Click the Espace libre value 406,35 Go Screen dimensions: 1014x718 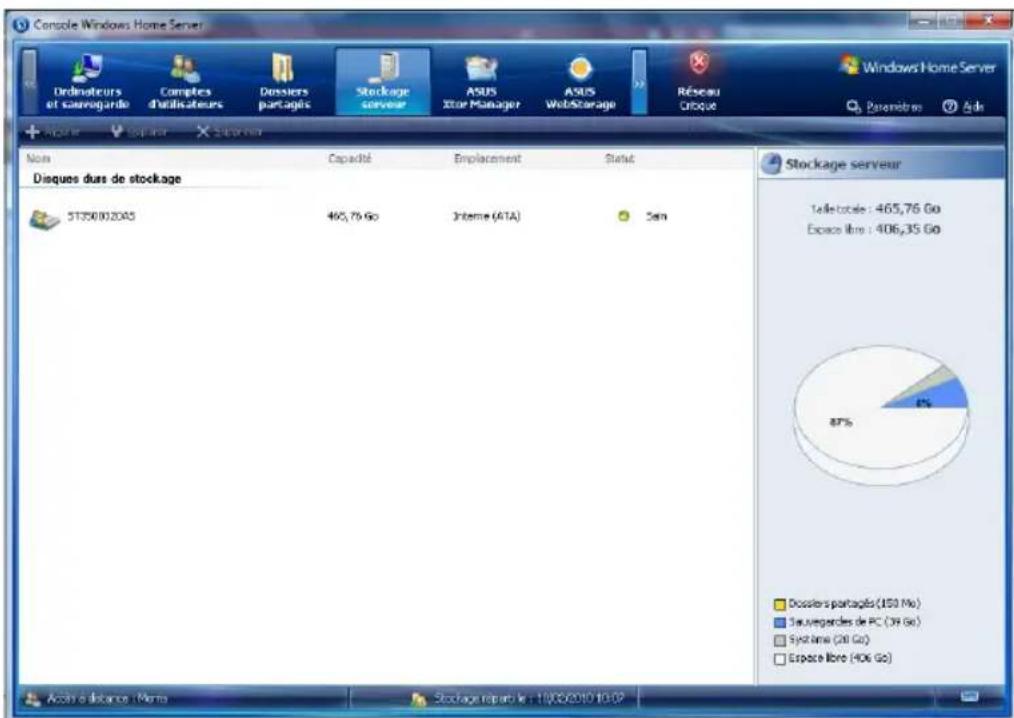point(908,229)
